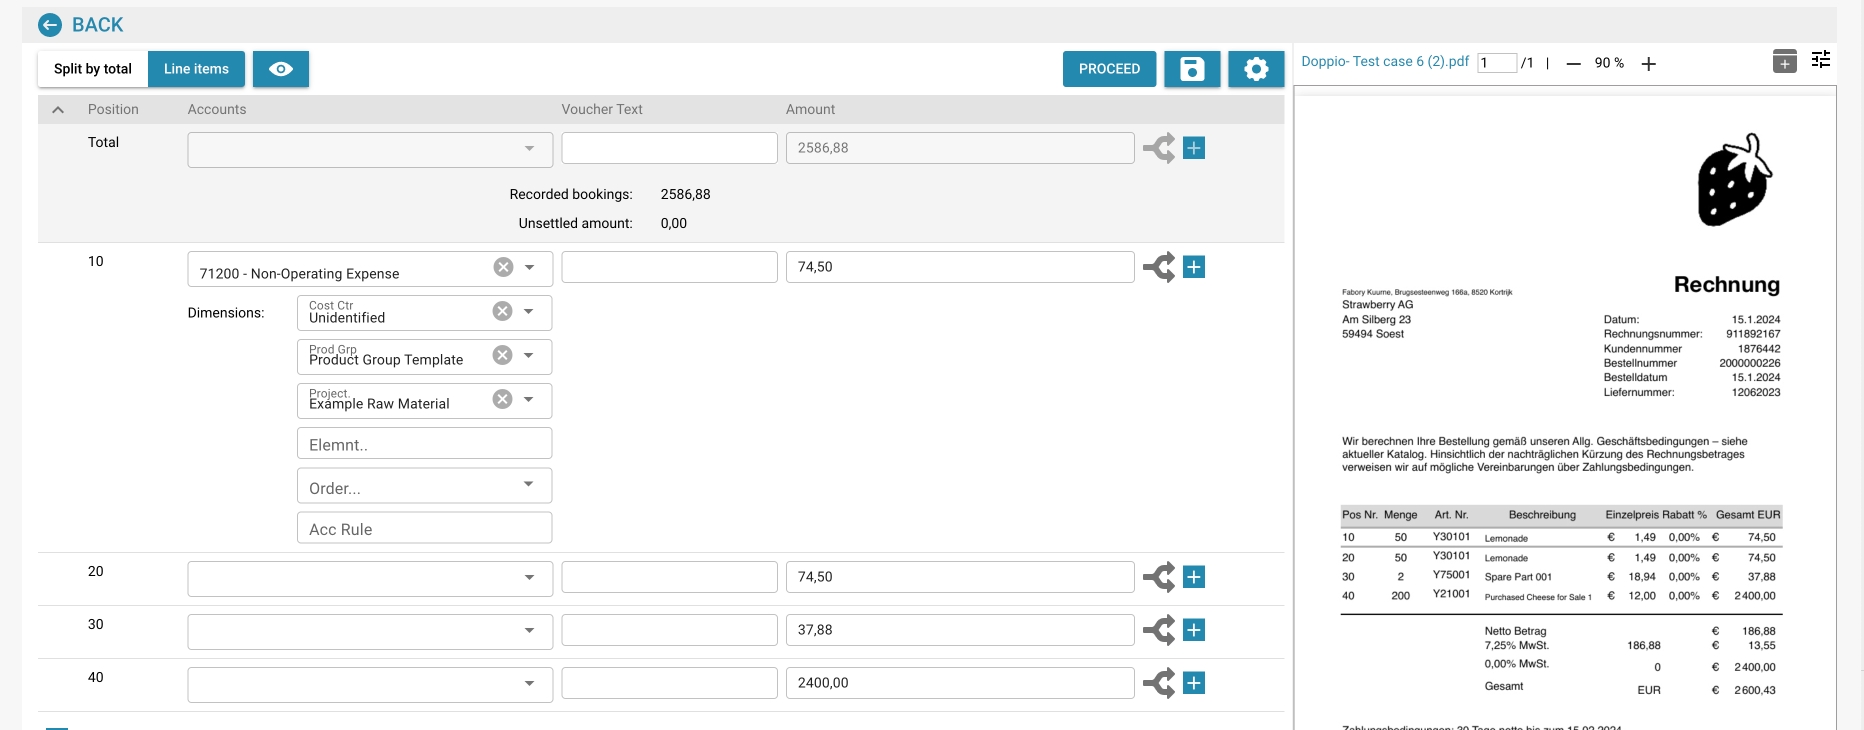Remove the Example Raw Material project value
The image size is (1864, 730).
click(x=502, y=399)
